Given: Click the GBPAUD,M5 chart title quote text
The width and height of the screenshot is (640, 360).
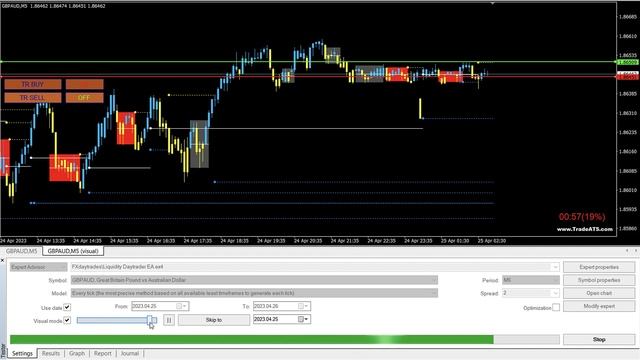Looking at the screenshot, I should (53, 6).
